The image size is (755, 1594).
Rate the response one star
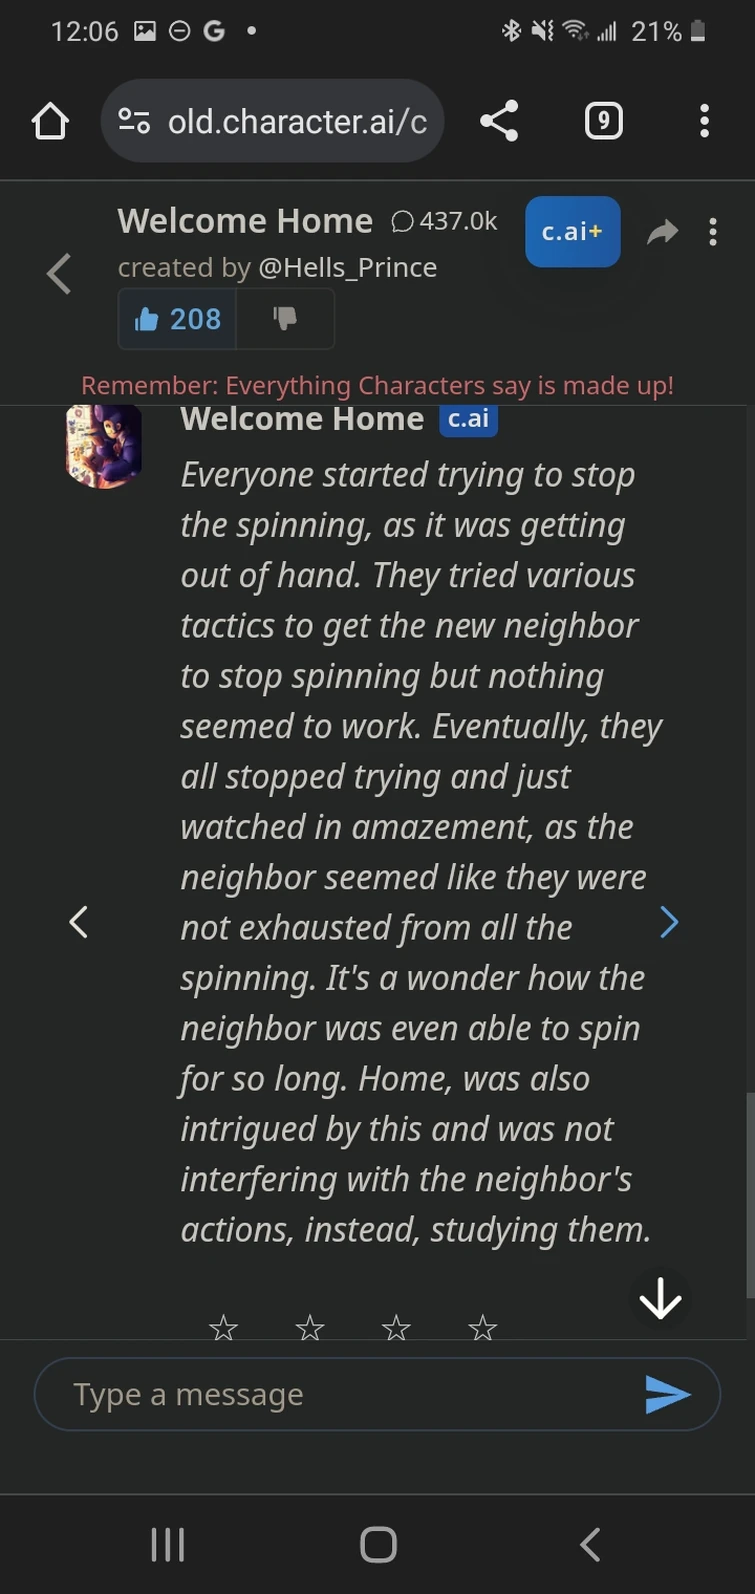tap(223, 1327)
